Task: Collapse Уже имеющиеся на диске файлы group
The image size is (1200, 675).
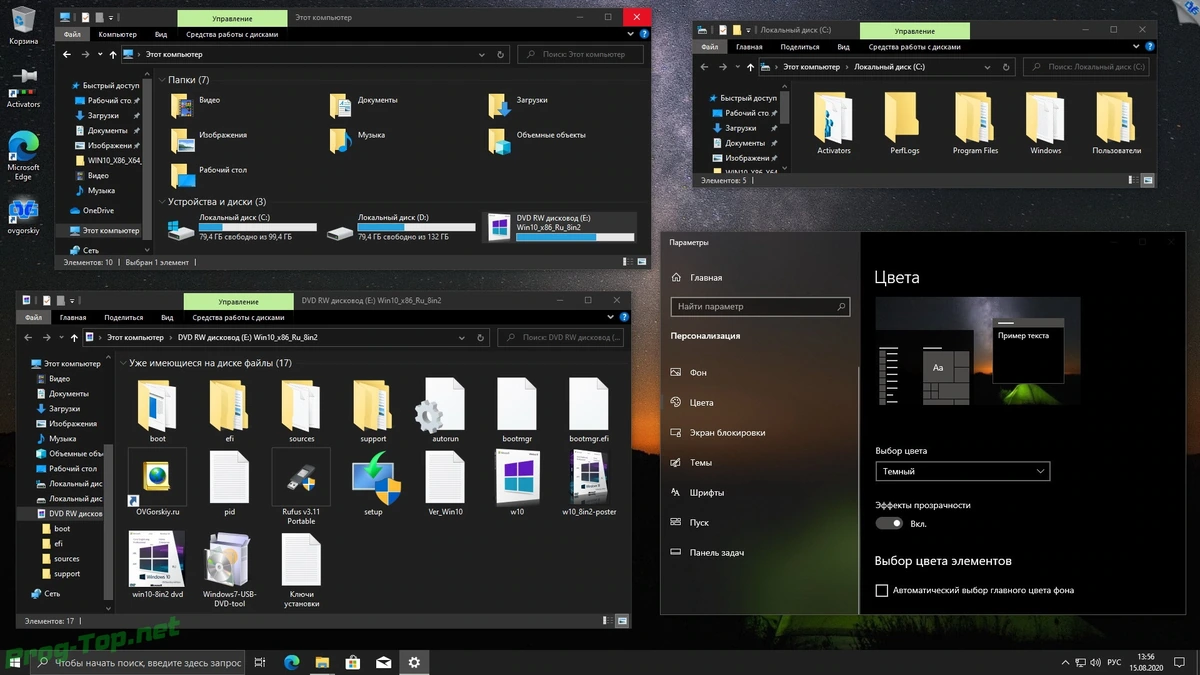Action: (x=122, y=363)
